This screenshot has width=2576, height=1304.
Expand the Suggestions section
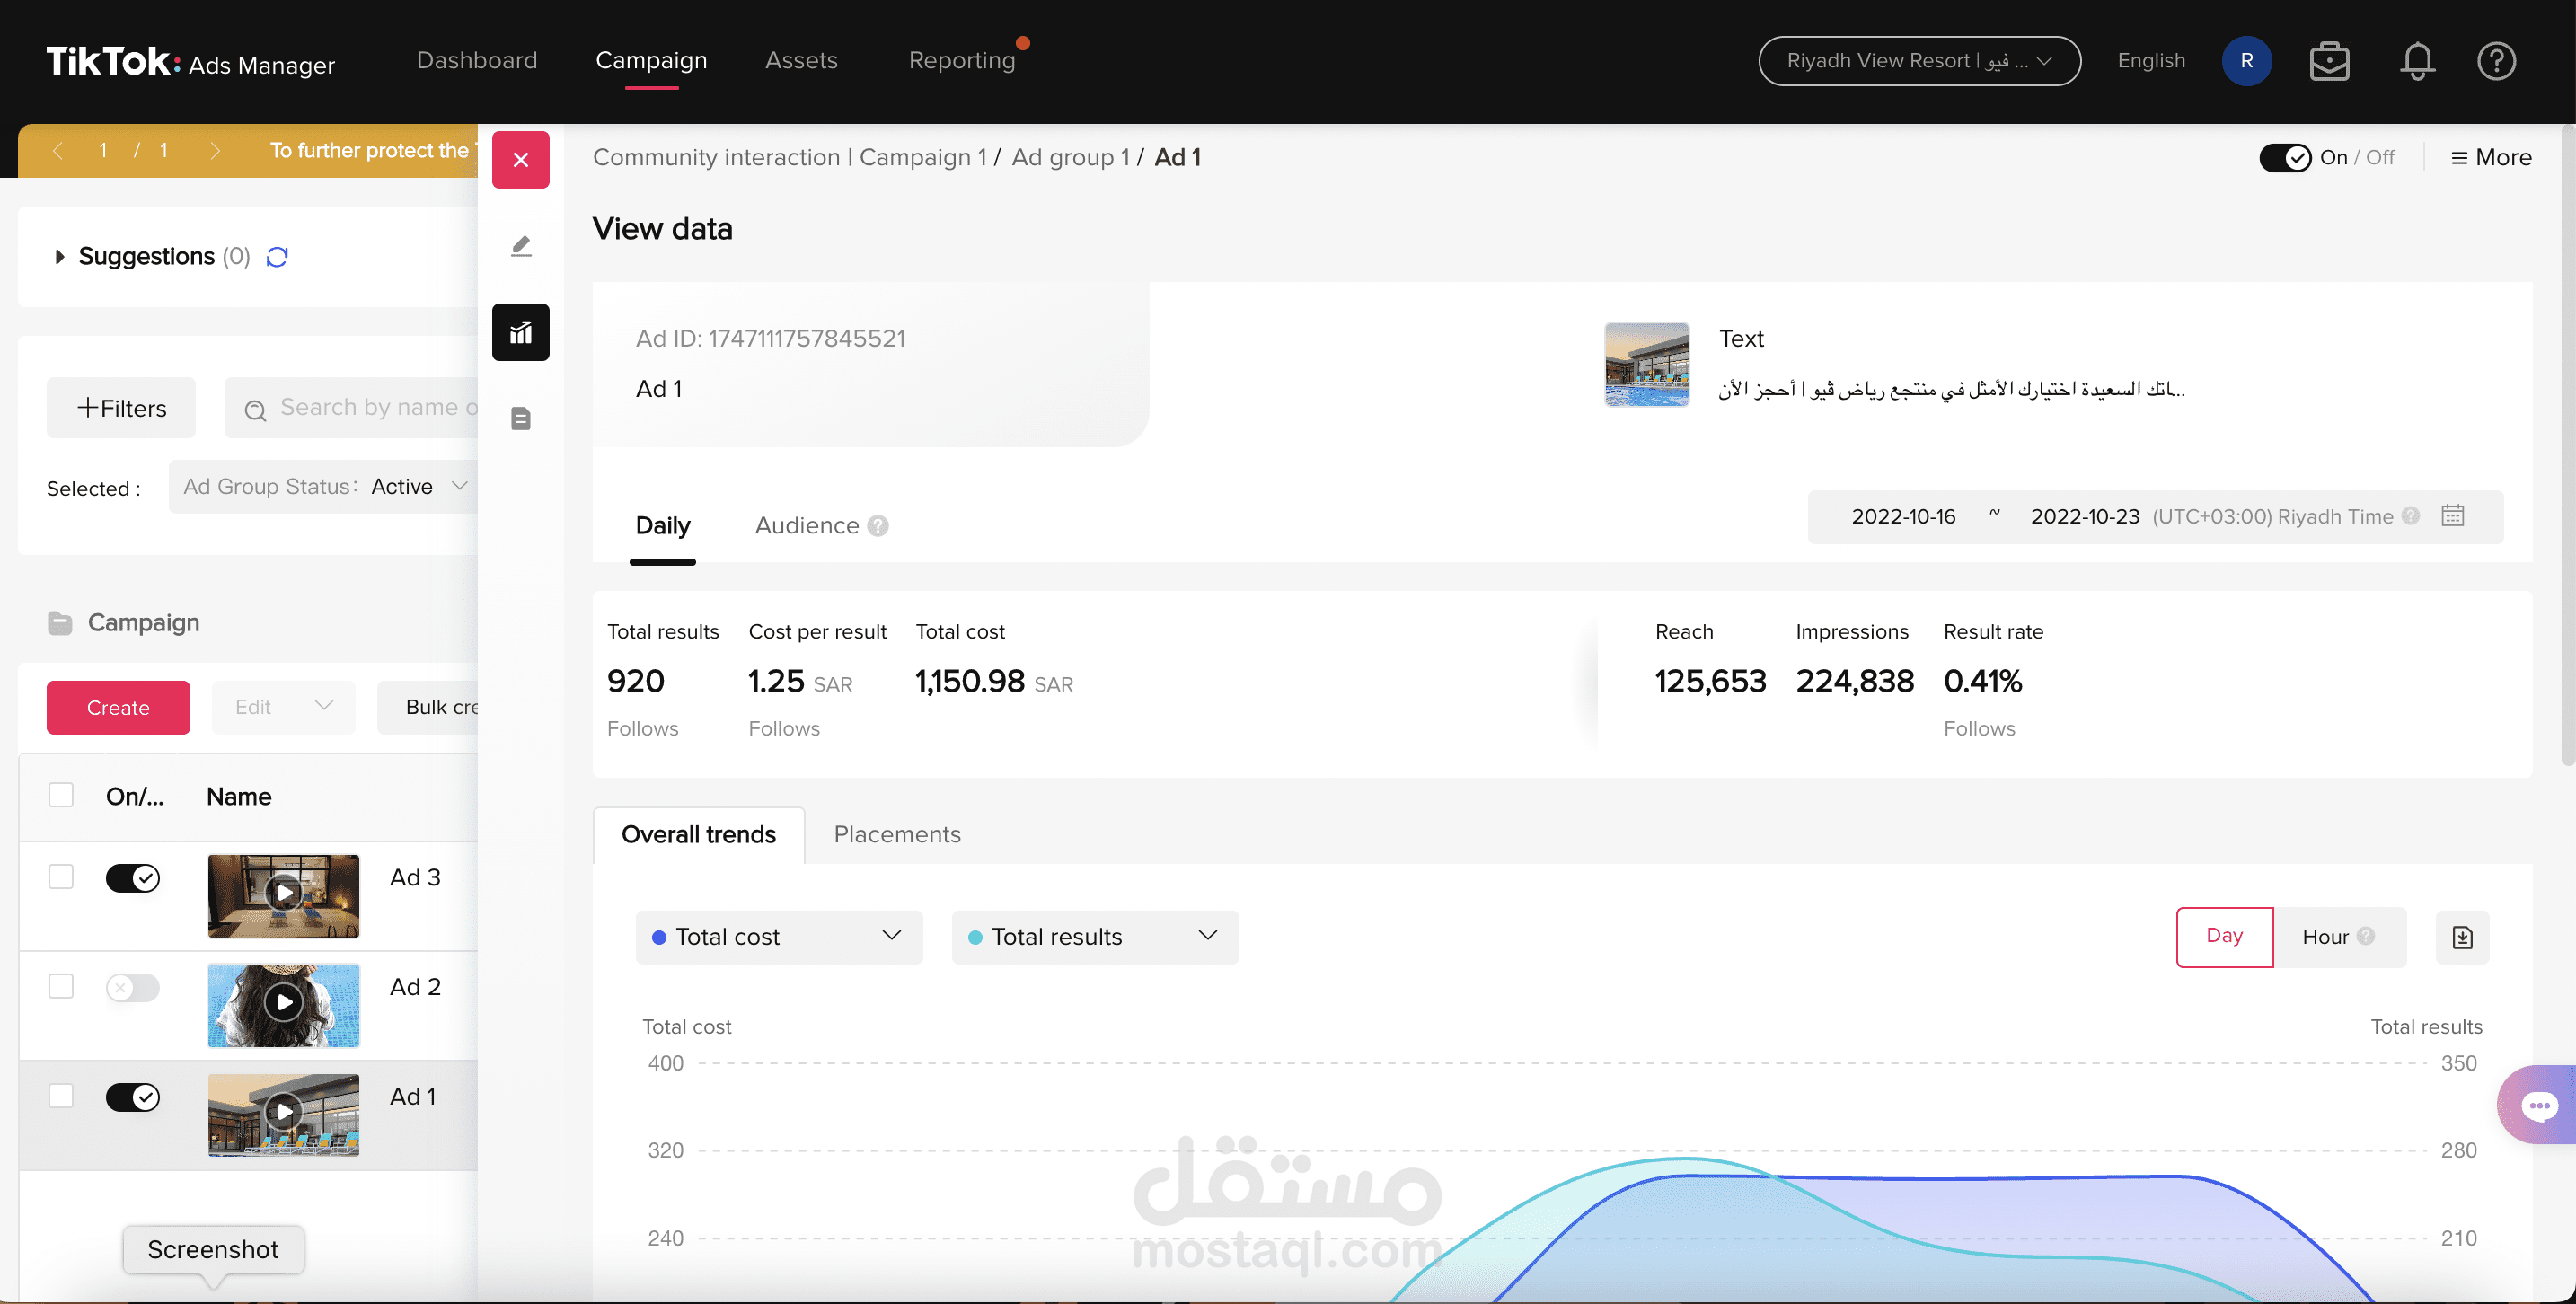click(x=60, y=257)
